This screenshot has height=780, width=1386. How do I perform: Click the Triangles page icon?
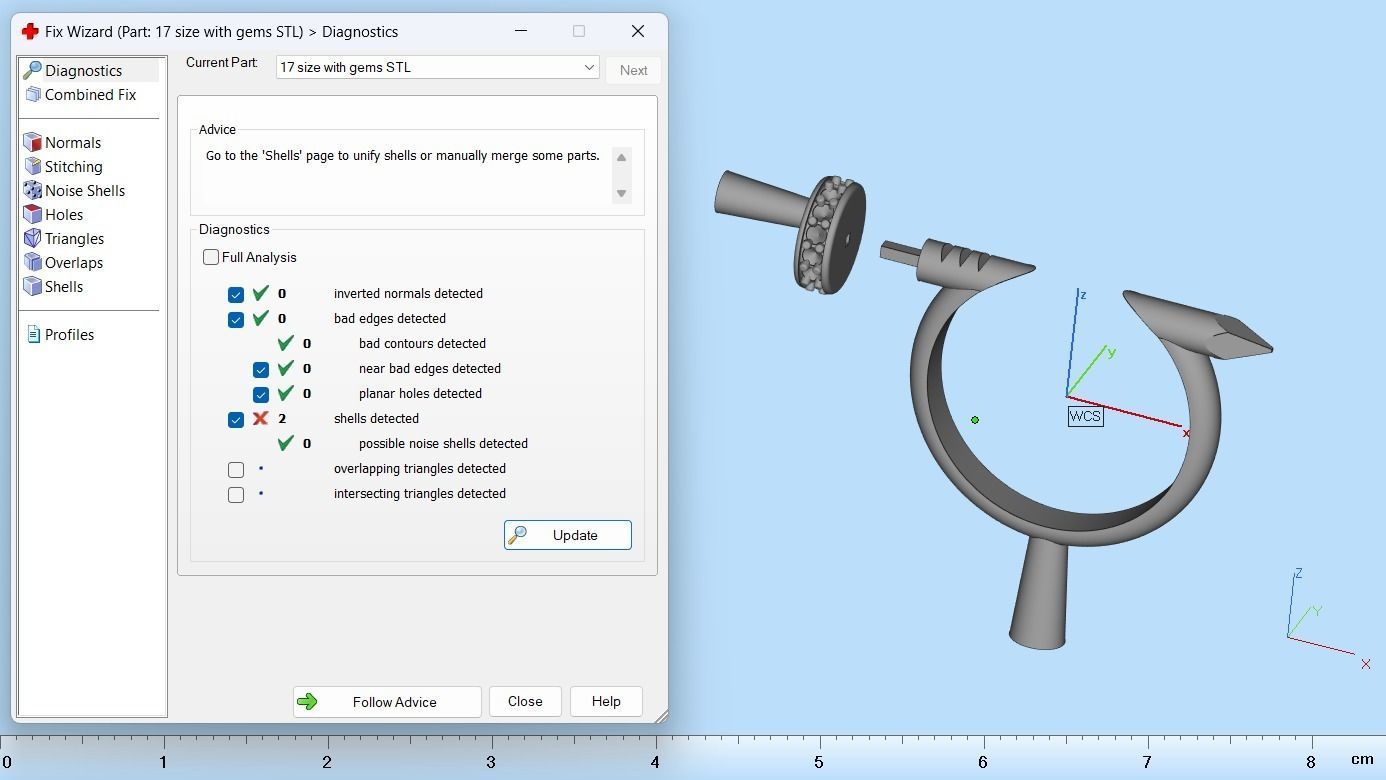(32, 238)
